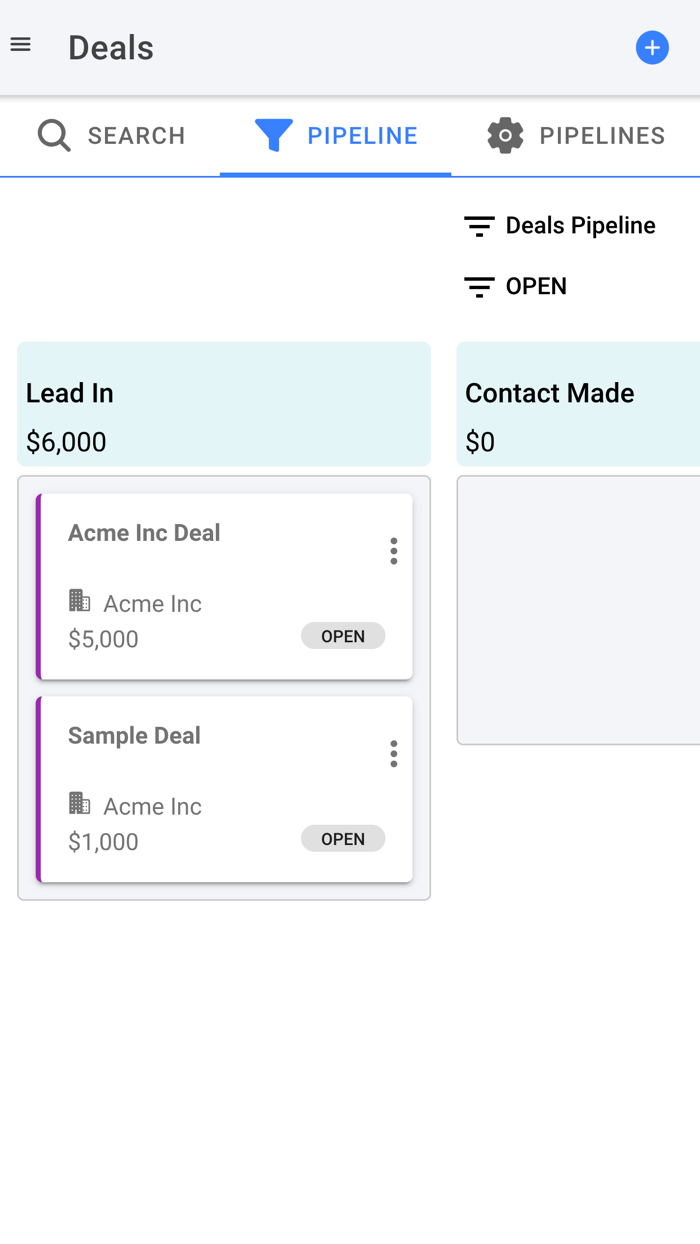Toggle the OPEN status chip on Acme Inc Deal
This screenshot has height=1244, width=700.
coord(343,636)
